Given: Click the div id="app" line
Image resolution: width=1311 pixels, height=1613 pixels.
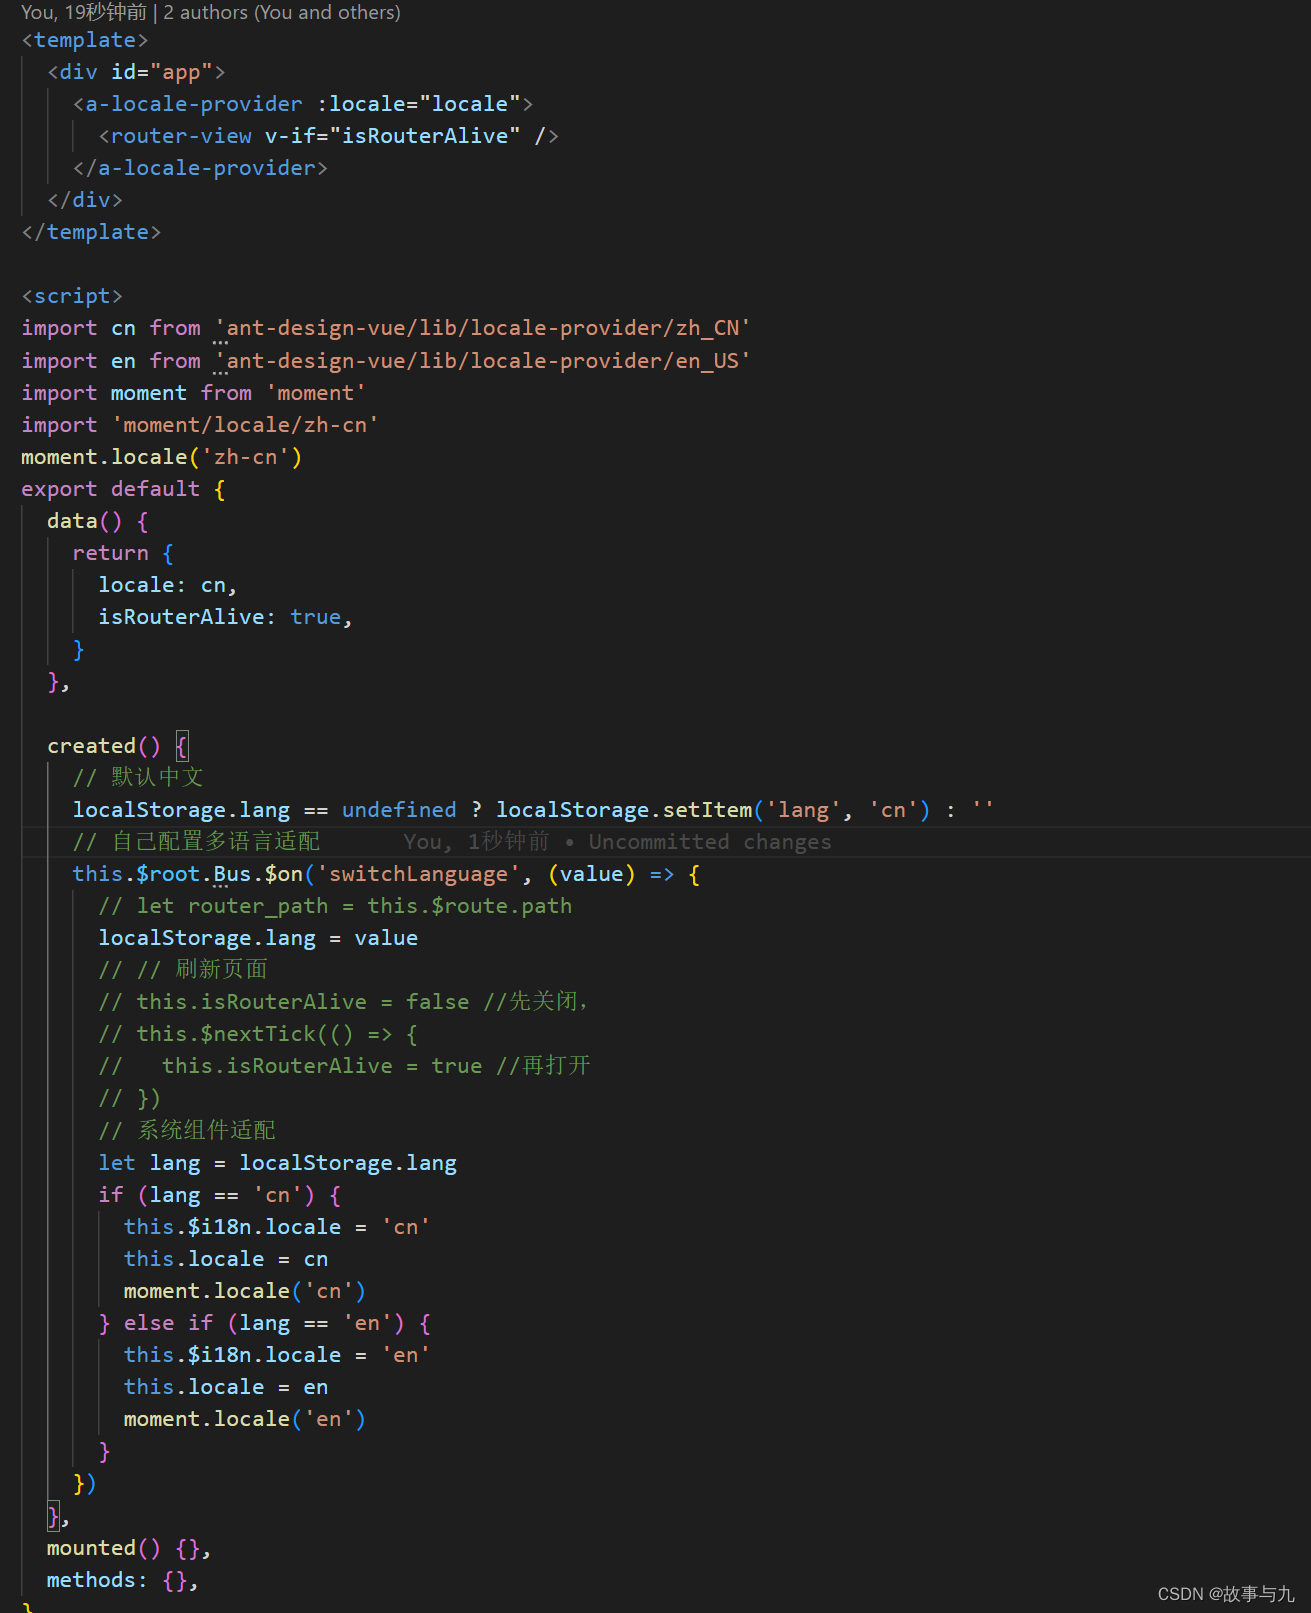Looking at the screenshot, I should click(136, 73).
